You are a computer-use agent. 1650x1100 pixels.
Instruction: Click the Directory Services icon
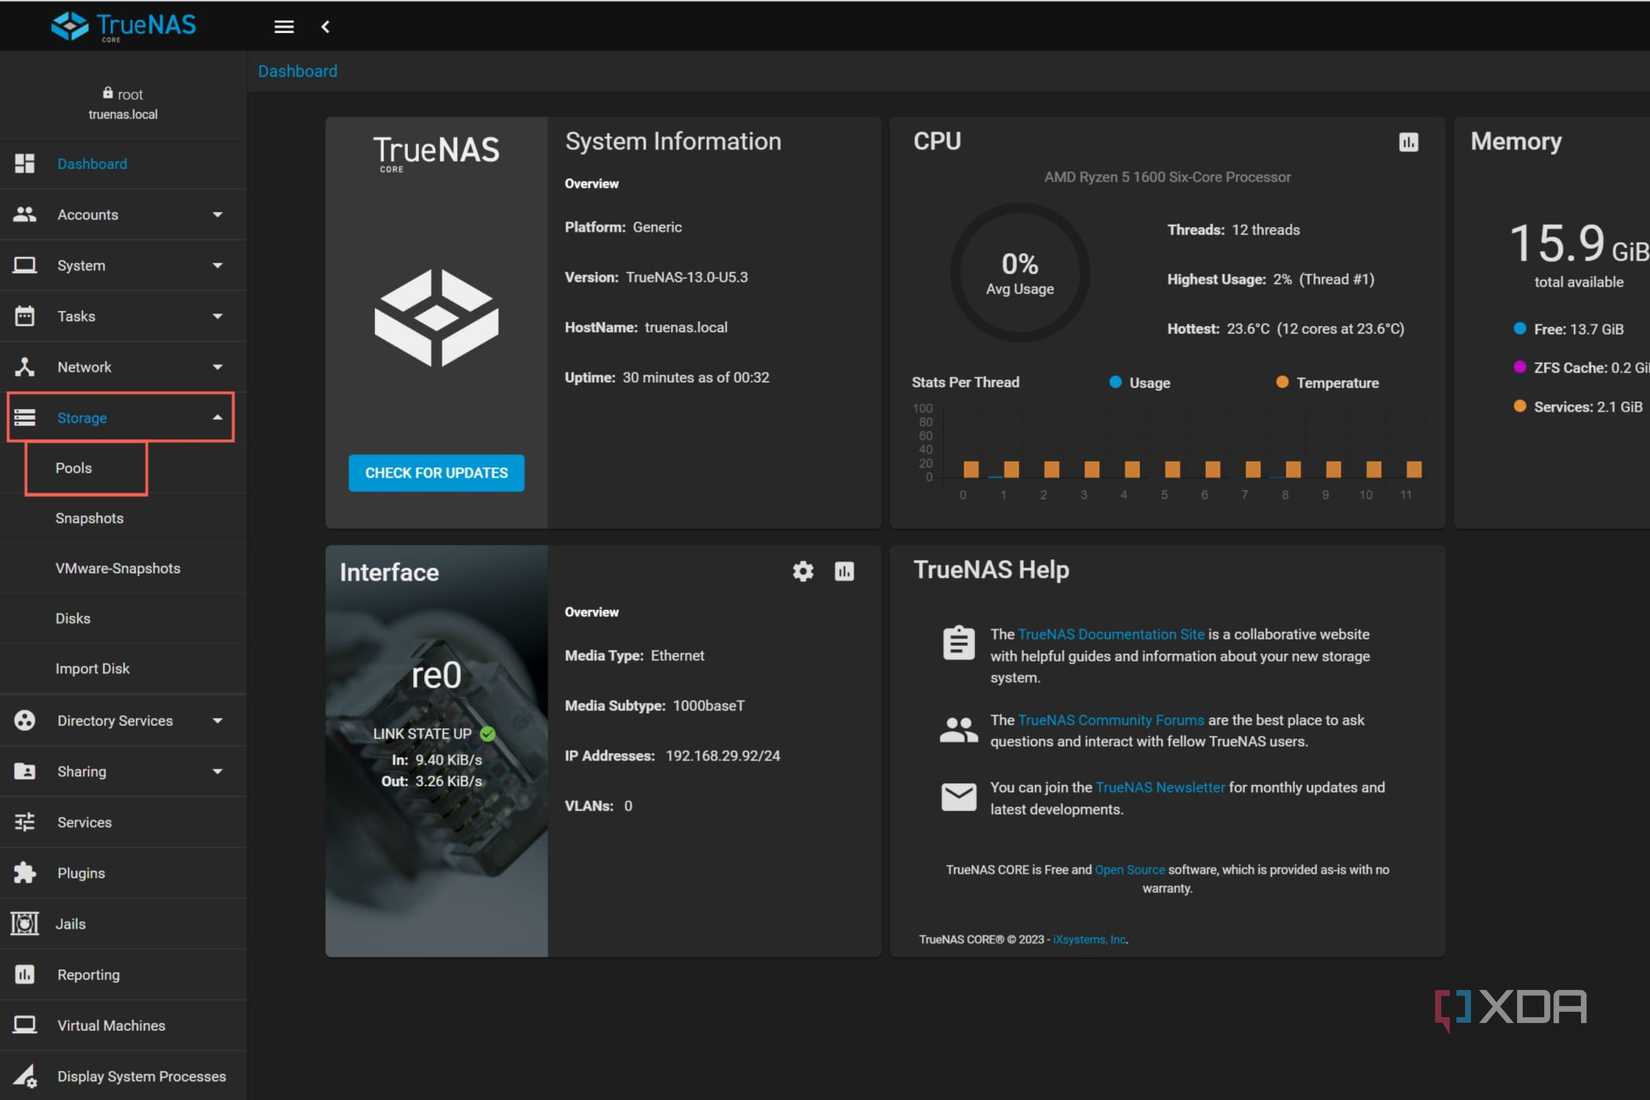point(25,720)
